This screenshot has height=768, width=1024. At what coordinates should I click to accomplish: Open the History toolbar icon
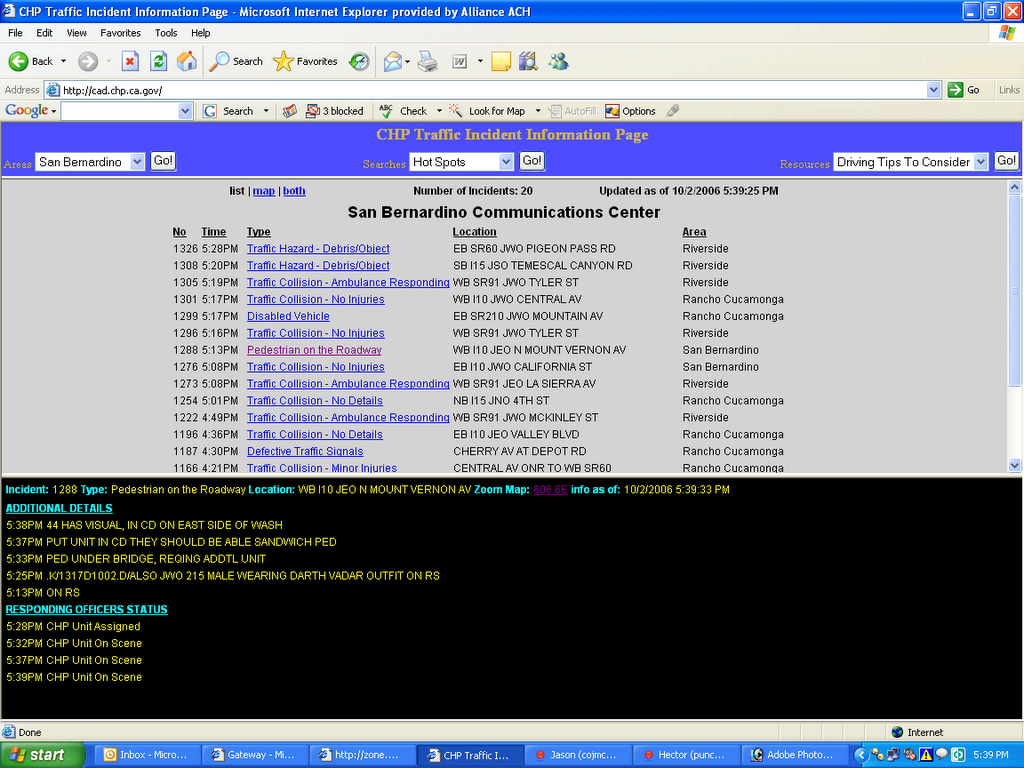pyautogui.click(x=359, y=62)
